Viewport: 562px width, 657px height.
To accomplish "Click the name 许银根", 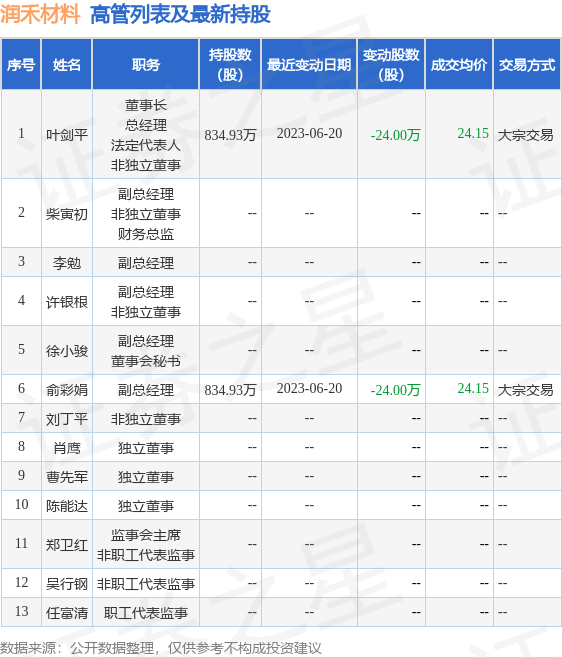I will [67, 302].
